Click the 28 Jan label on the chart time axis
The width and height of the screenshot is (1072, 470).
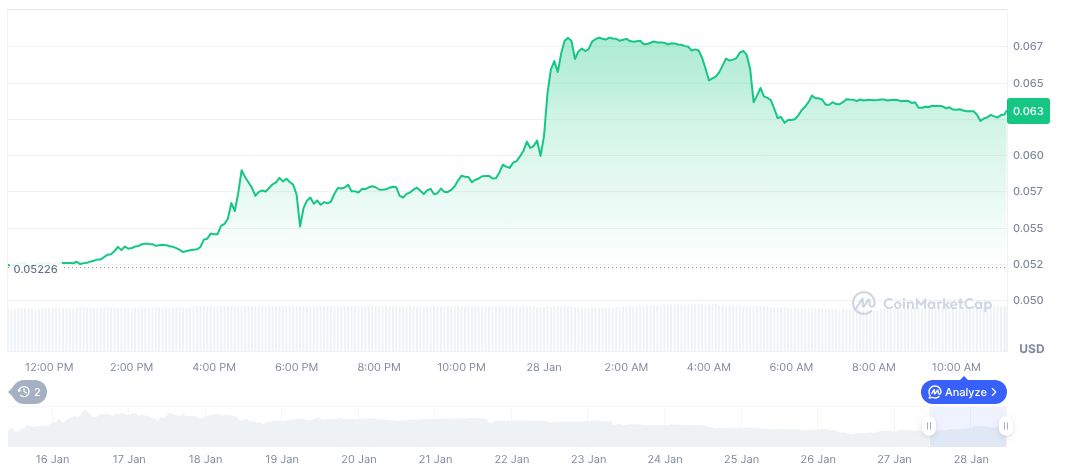544,367
